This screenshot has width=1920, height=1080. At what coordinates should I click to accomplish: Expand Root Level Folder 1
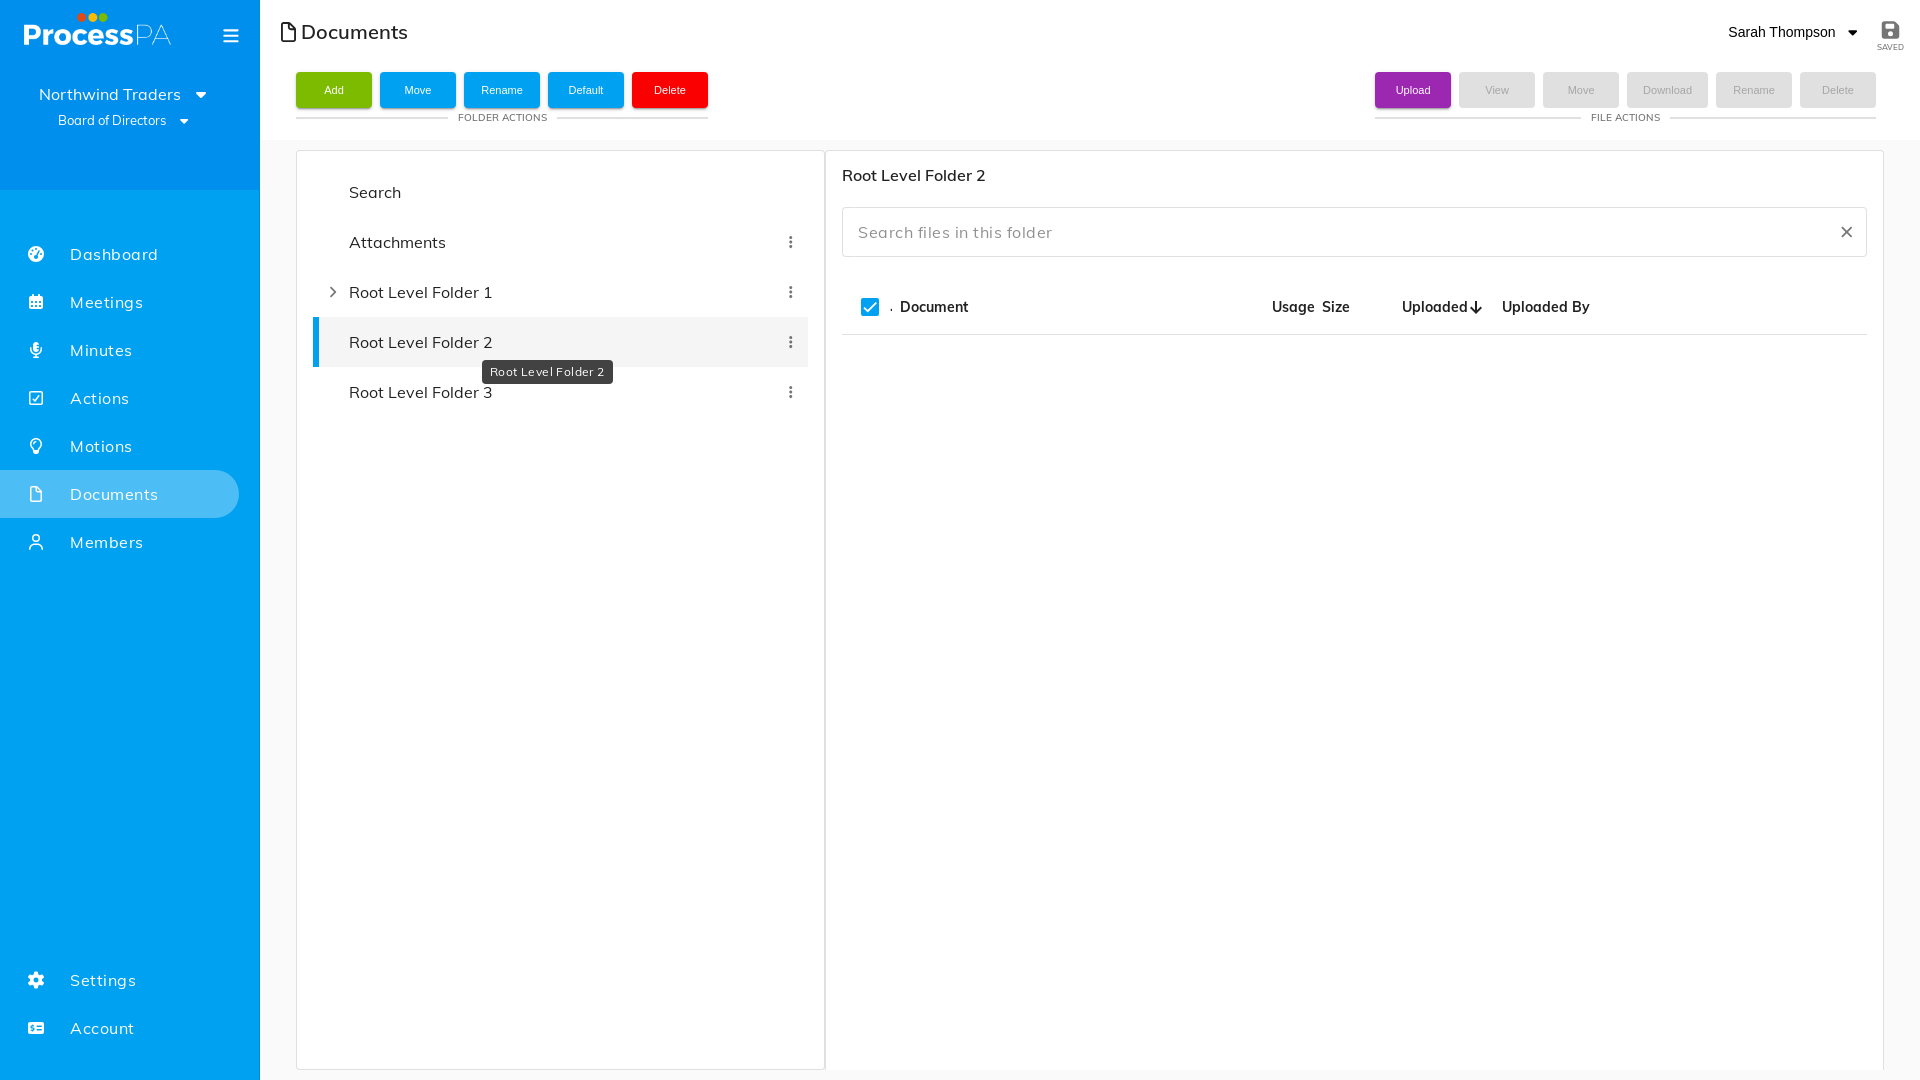(x=333, y=292)
